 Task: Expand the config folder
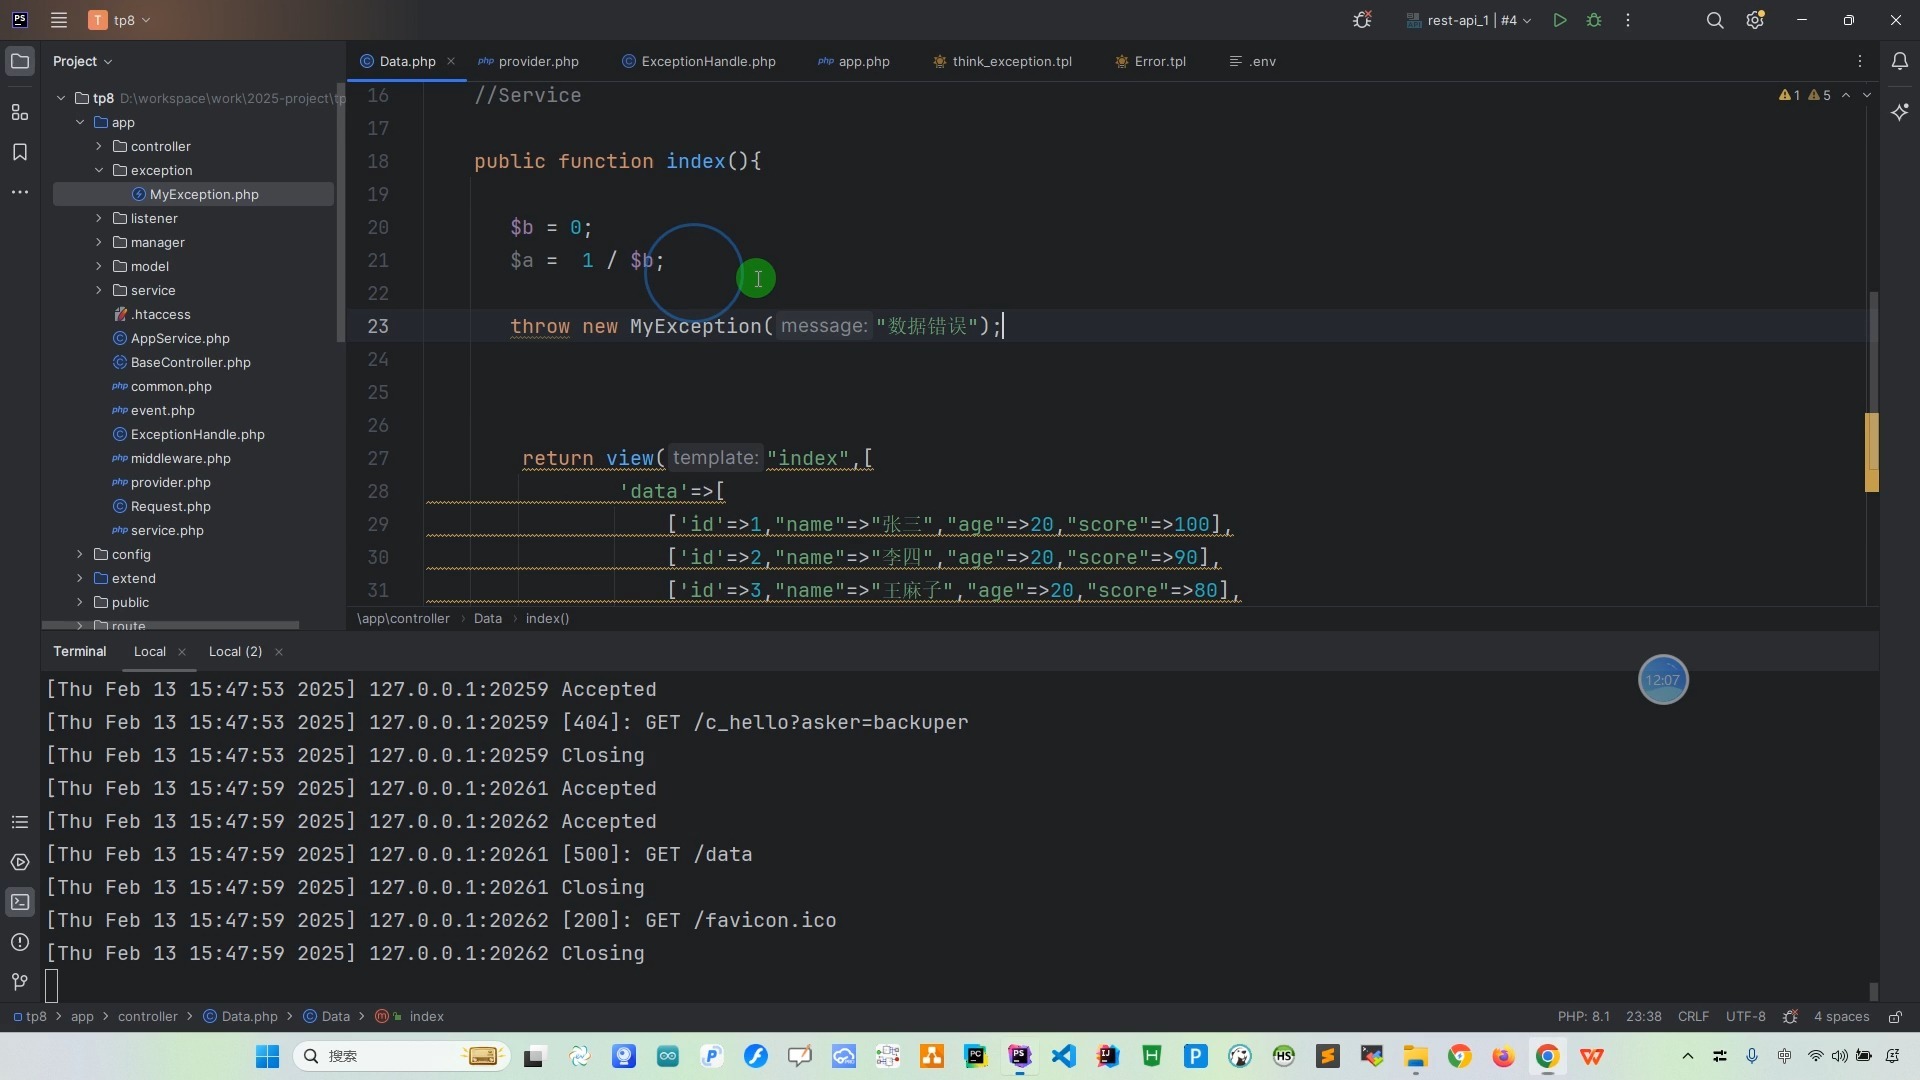tap(80, 554)
